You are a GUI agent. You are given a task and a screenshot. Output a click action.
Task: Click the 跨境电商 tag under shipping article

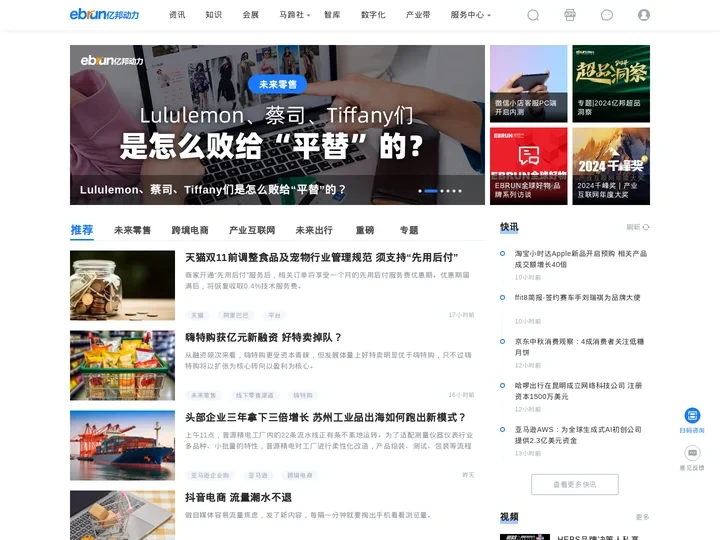pyautogui.click(x=300, y=475)
